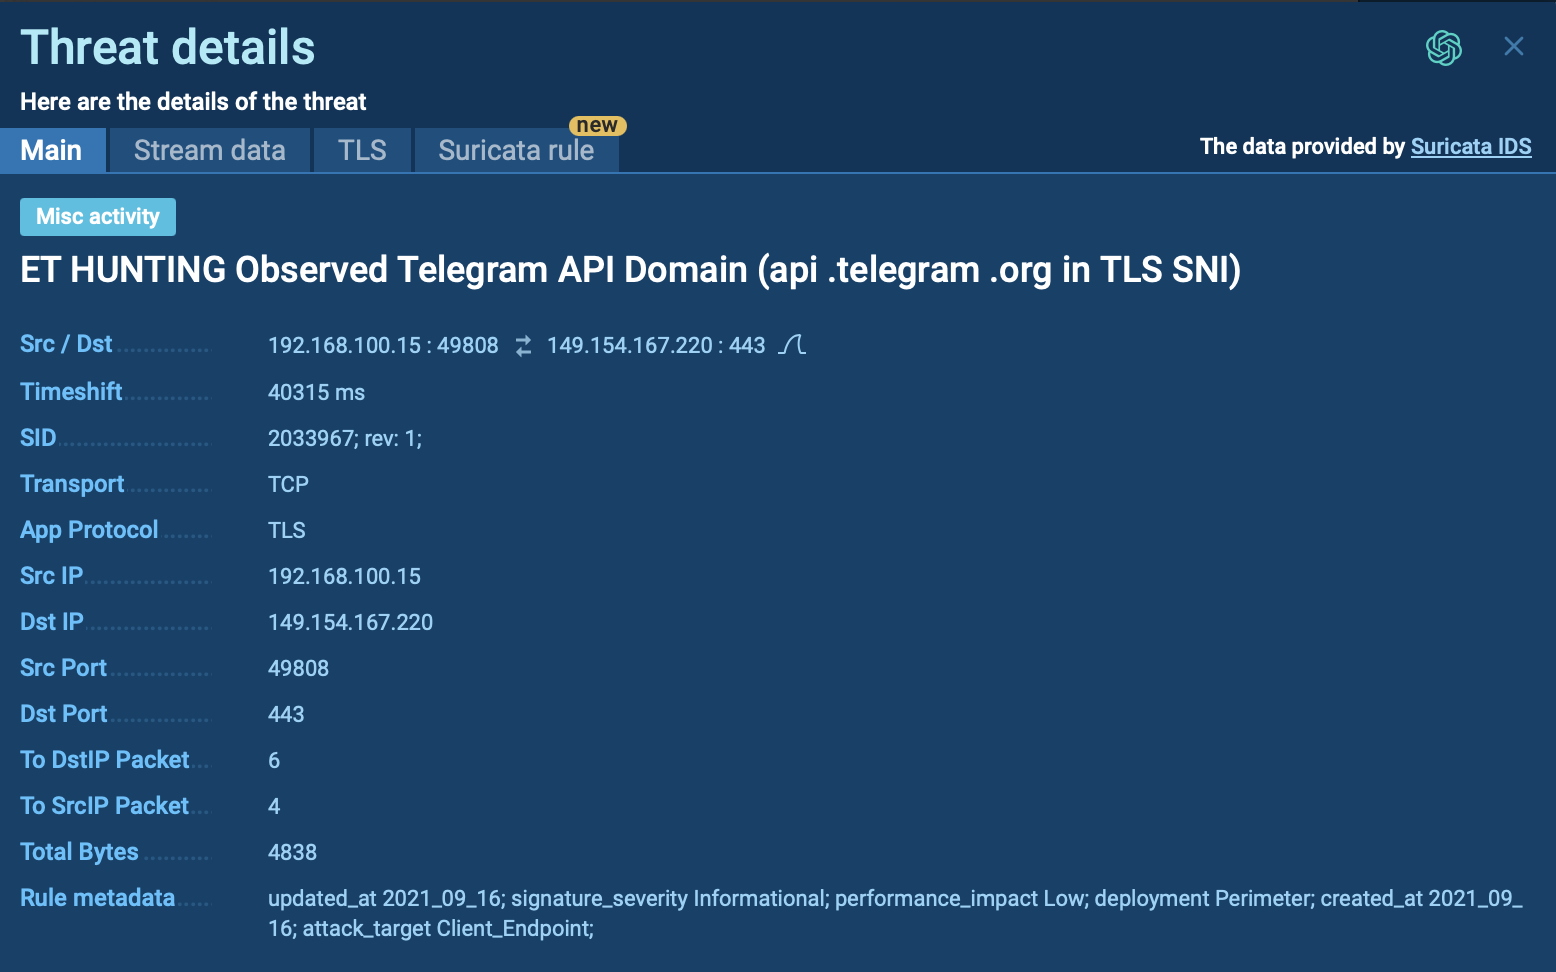Click the Transport value TCP
The height and width of the screenshot is (972, 1556).
pyautogui.click(x=288, y=484)
